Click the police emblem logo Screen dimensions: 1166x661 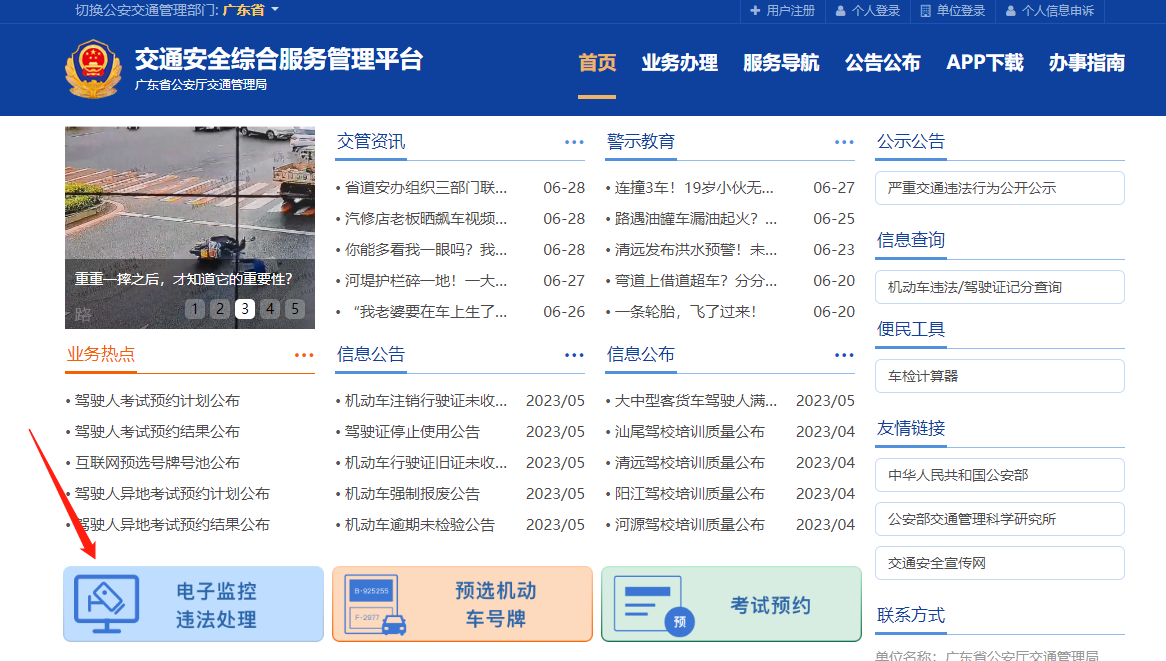(x=93, y=70)
